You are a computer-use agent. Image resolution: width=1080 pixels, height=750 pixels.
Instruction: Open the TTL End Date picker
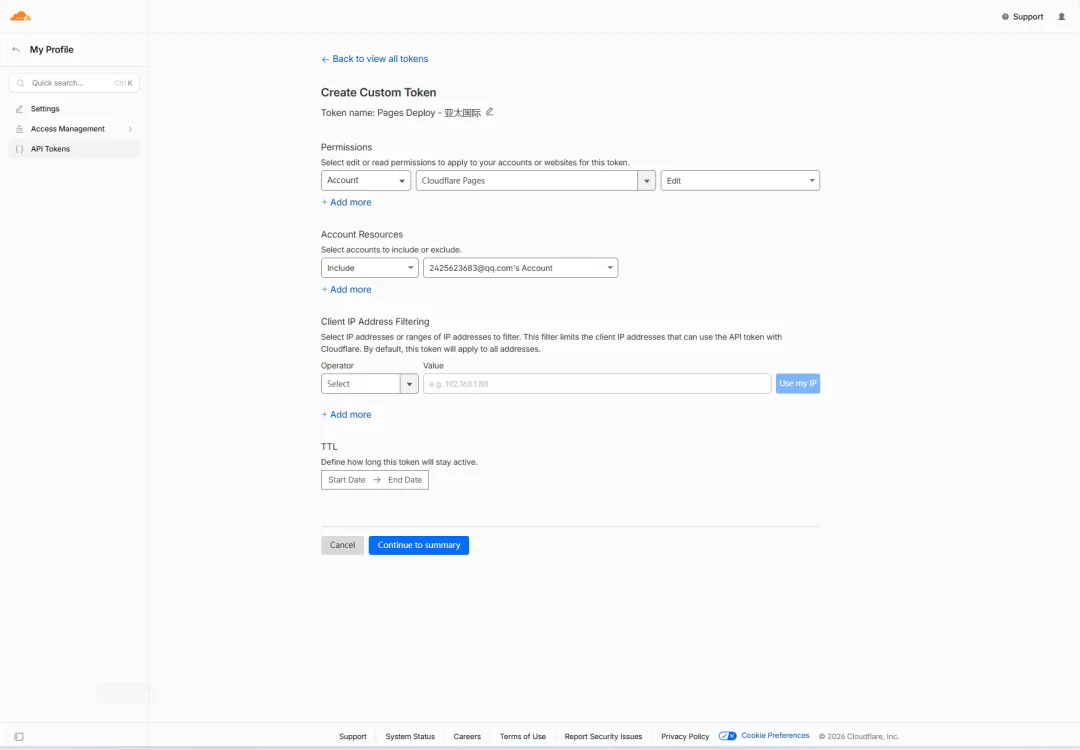[x=405, y=480]
